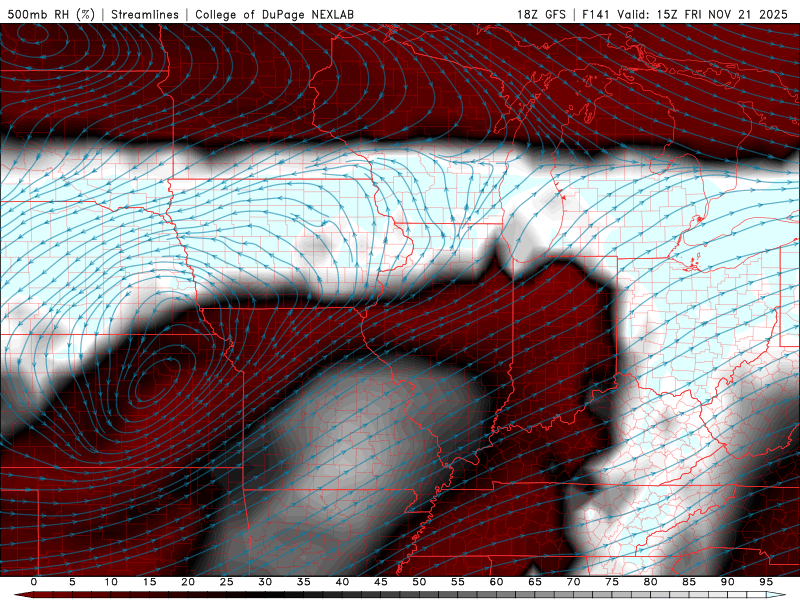The height and width of the screenshot is (600, 800).
Task: Click the '0' colorbar scale value
Action: pyautogui.click(x=34, y=582)
